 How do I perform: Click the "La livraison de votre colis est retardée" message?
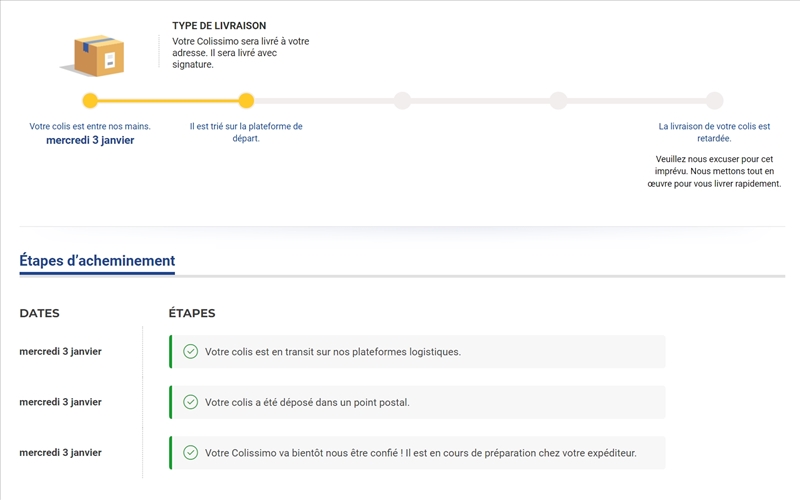coord(714,132)
